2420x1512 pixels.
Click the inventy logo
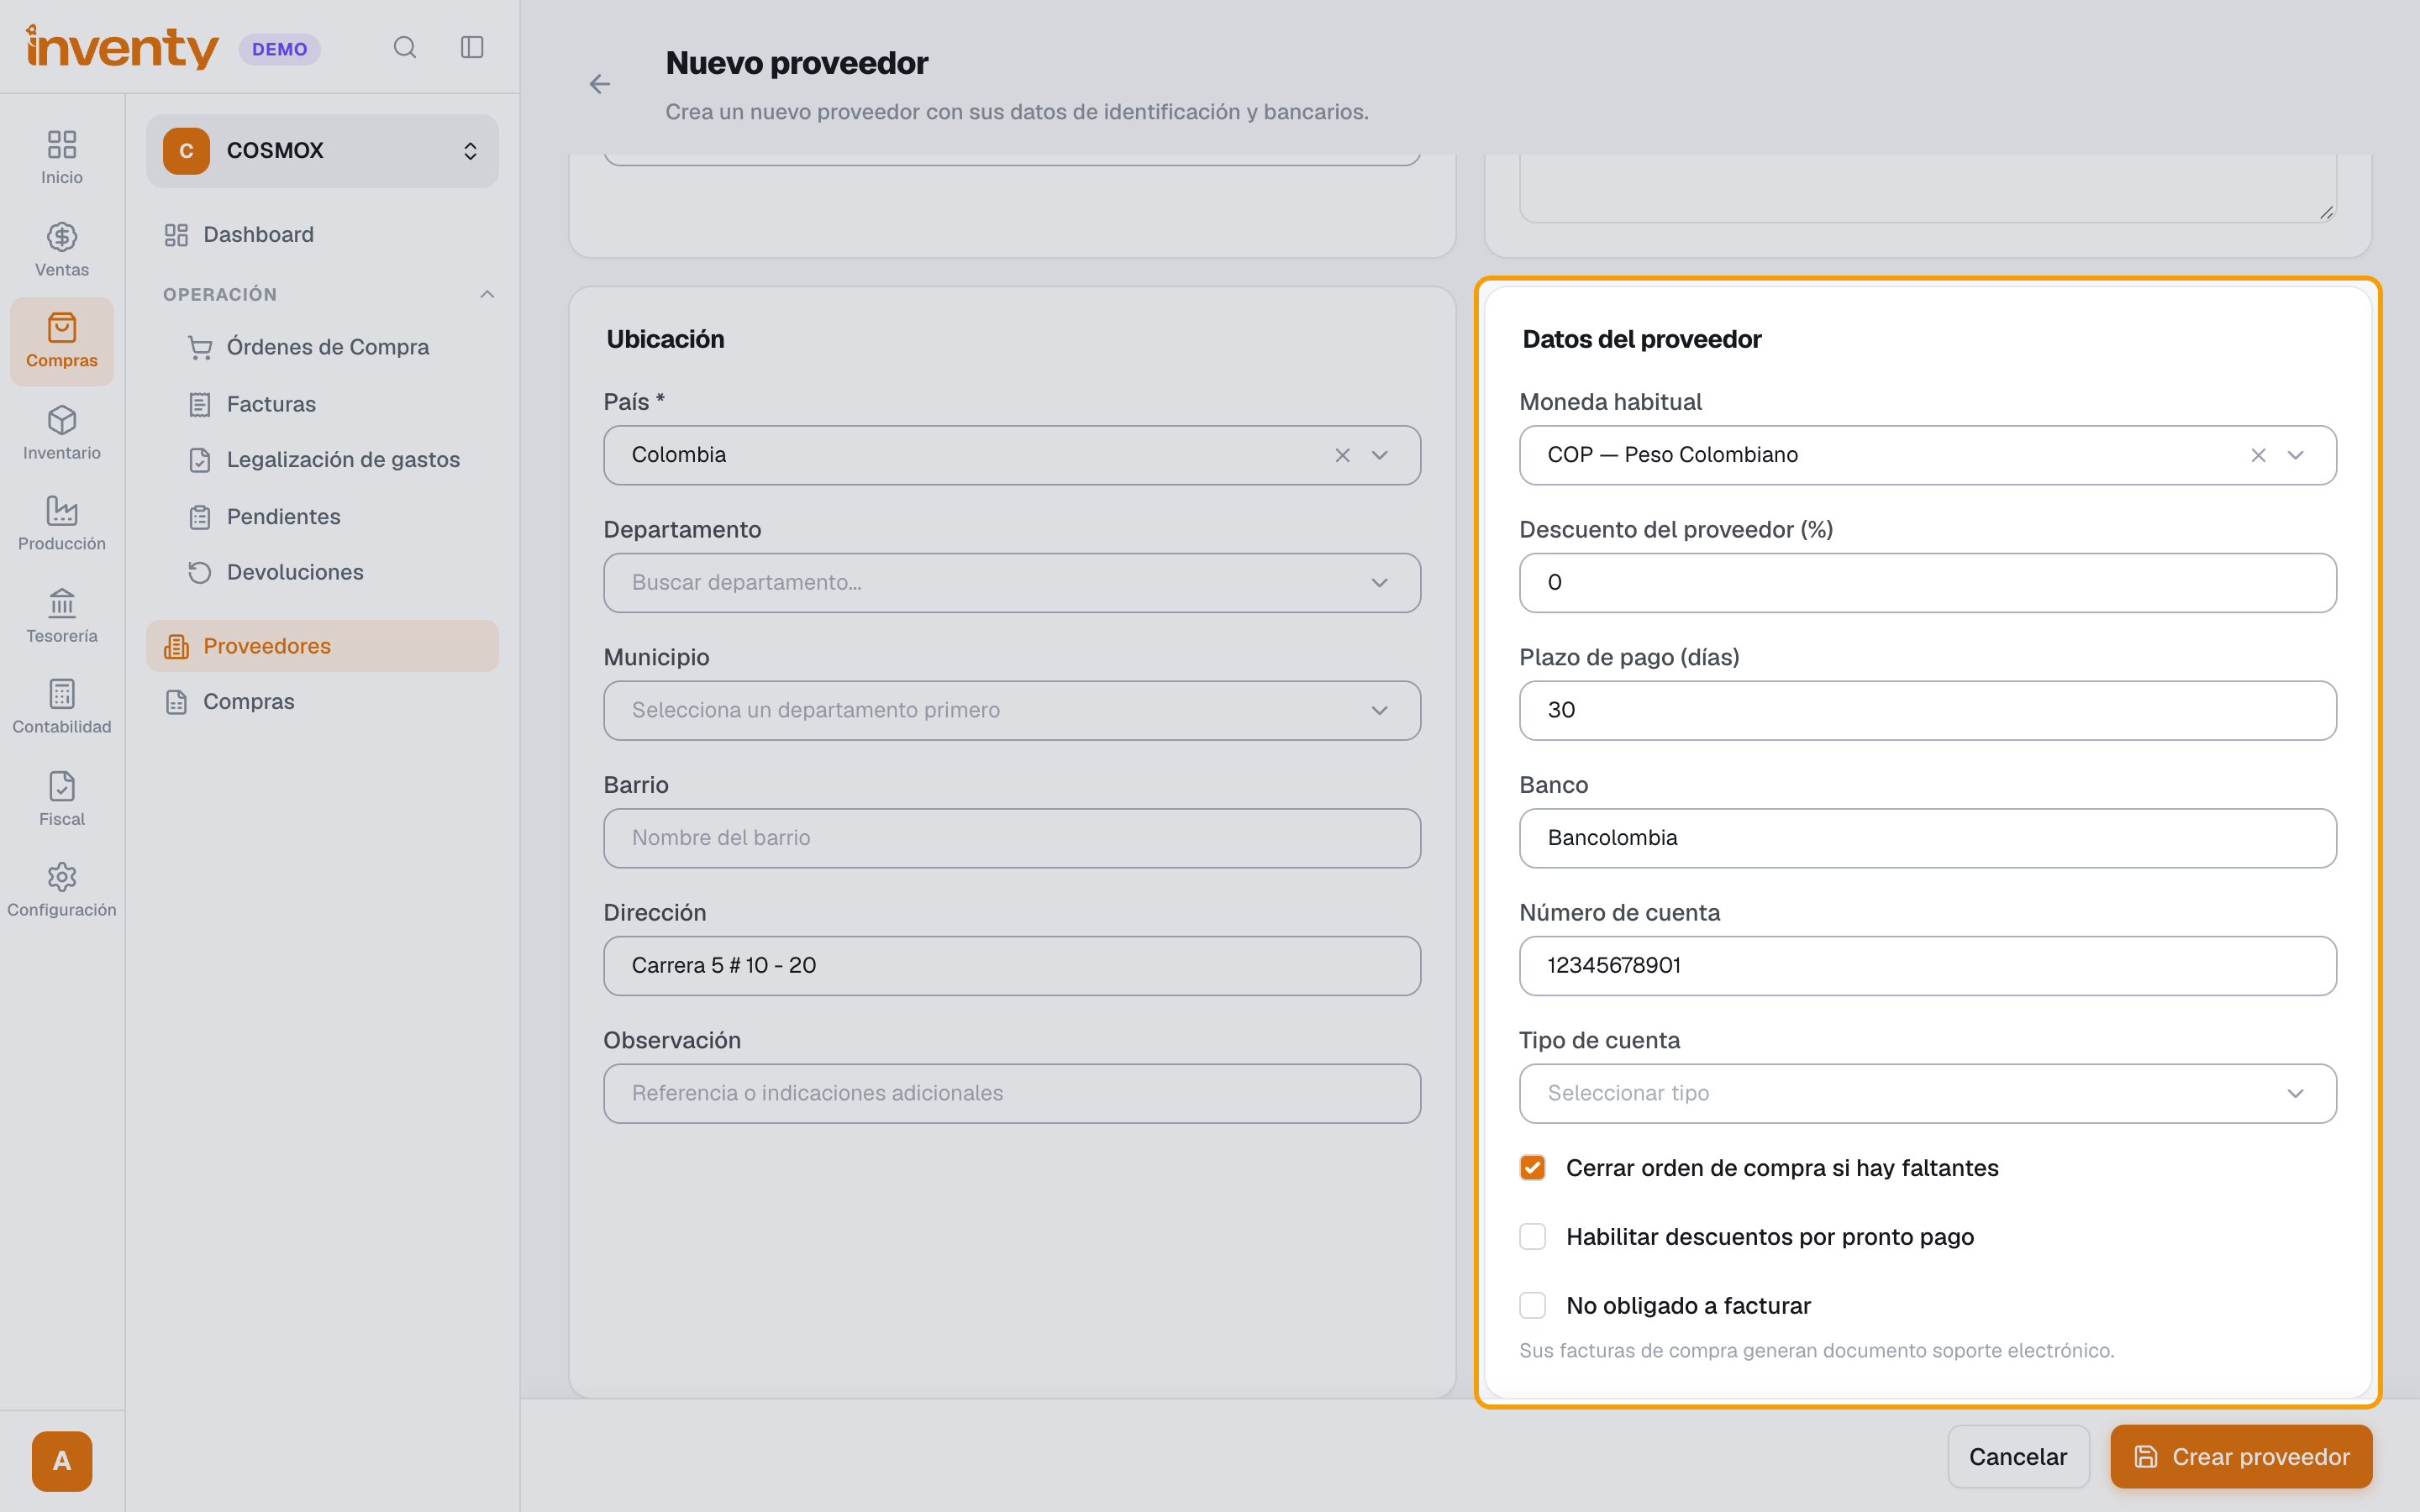tap(122, 47)
